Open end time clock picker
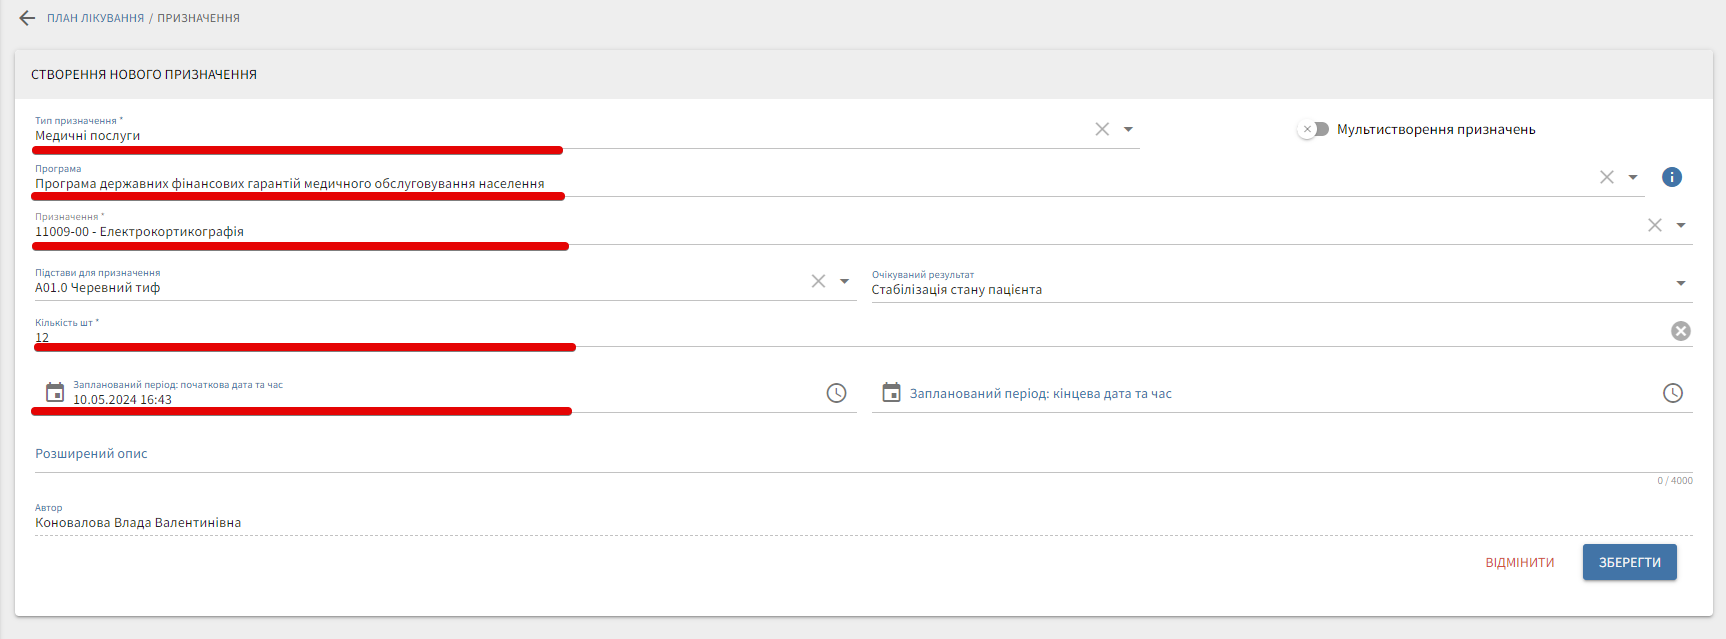This screenshot has width=1726, height=639. [x=1672, y=393]
